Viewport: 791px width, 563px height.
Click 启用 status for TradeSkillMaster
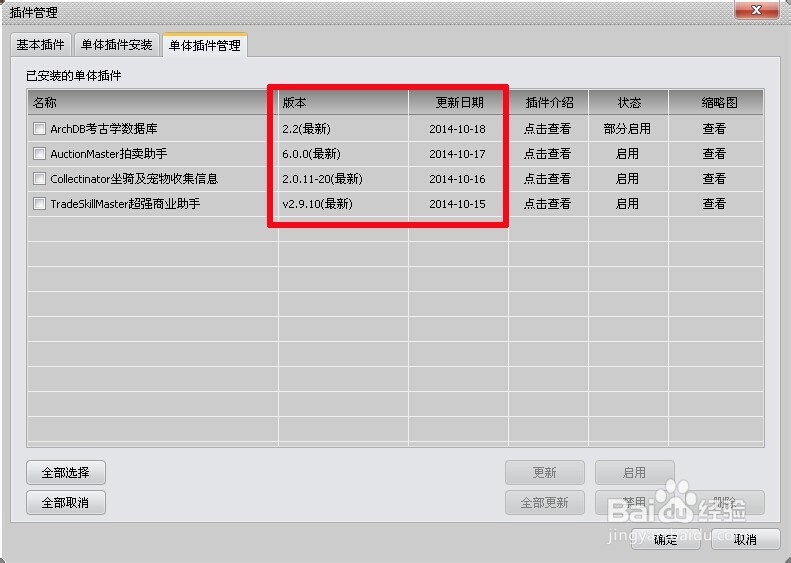pos(627,204)
